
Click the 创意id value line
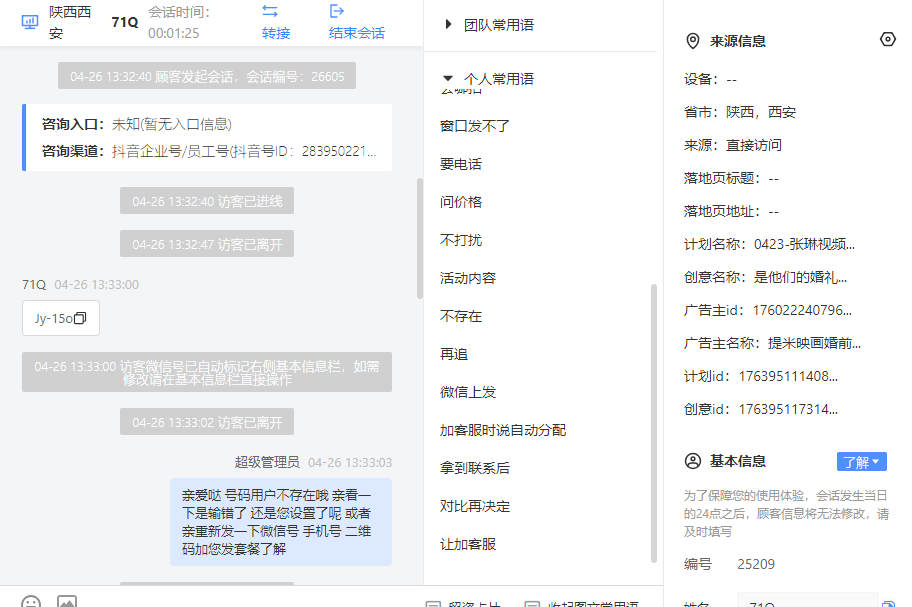click(761, 409)
